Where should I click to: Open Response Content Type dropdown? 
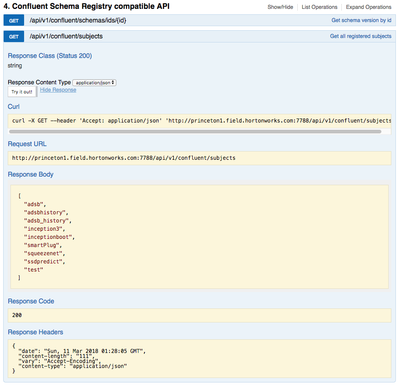point(94,82)
